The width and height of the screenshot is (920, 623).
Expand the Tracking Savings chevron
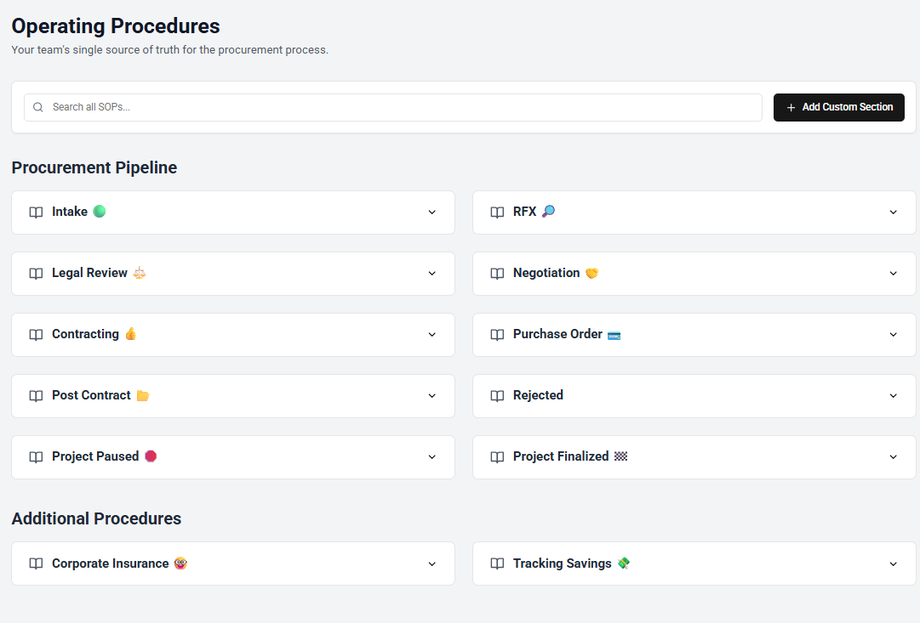(x=893, y=564)
